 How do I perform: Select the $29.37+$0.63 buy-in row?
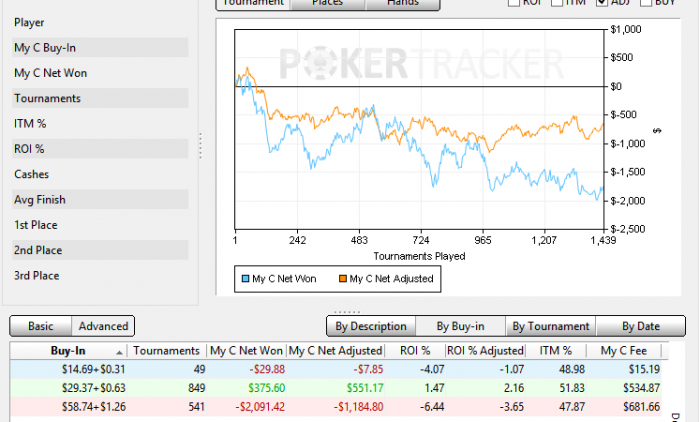[336, 388]
